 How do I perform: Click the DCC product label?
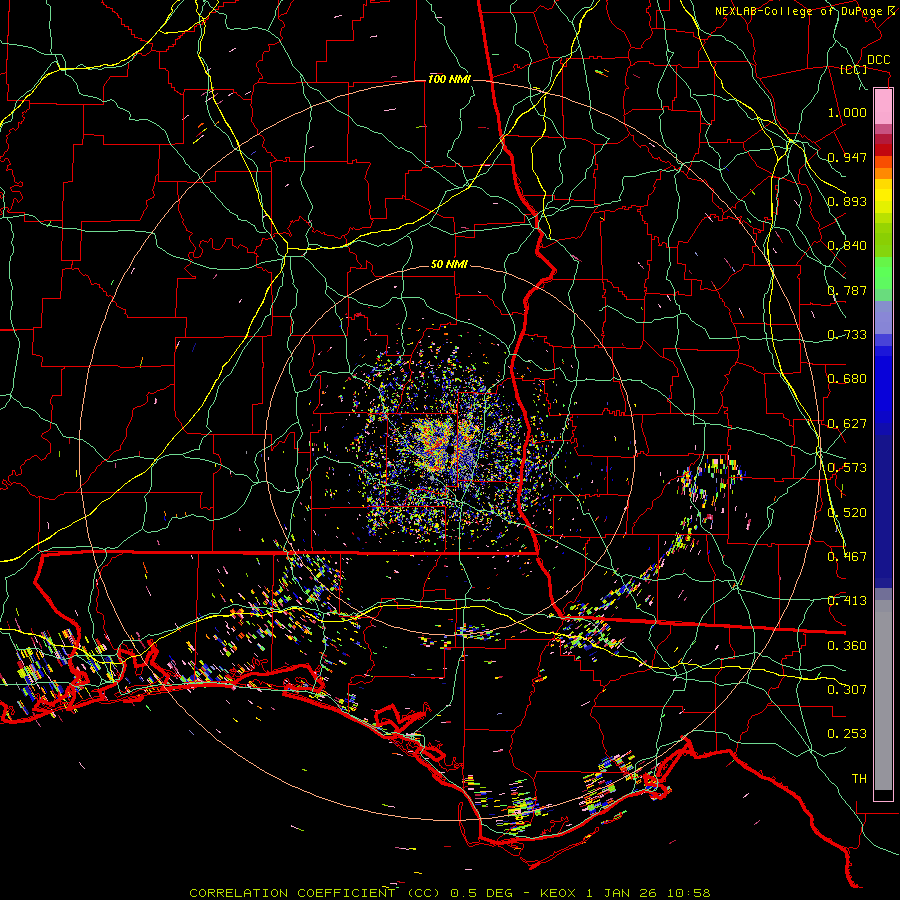(x=878, y=60)
